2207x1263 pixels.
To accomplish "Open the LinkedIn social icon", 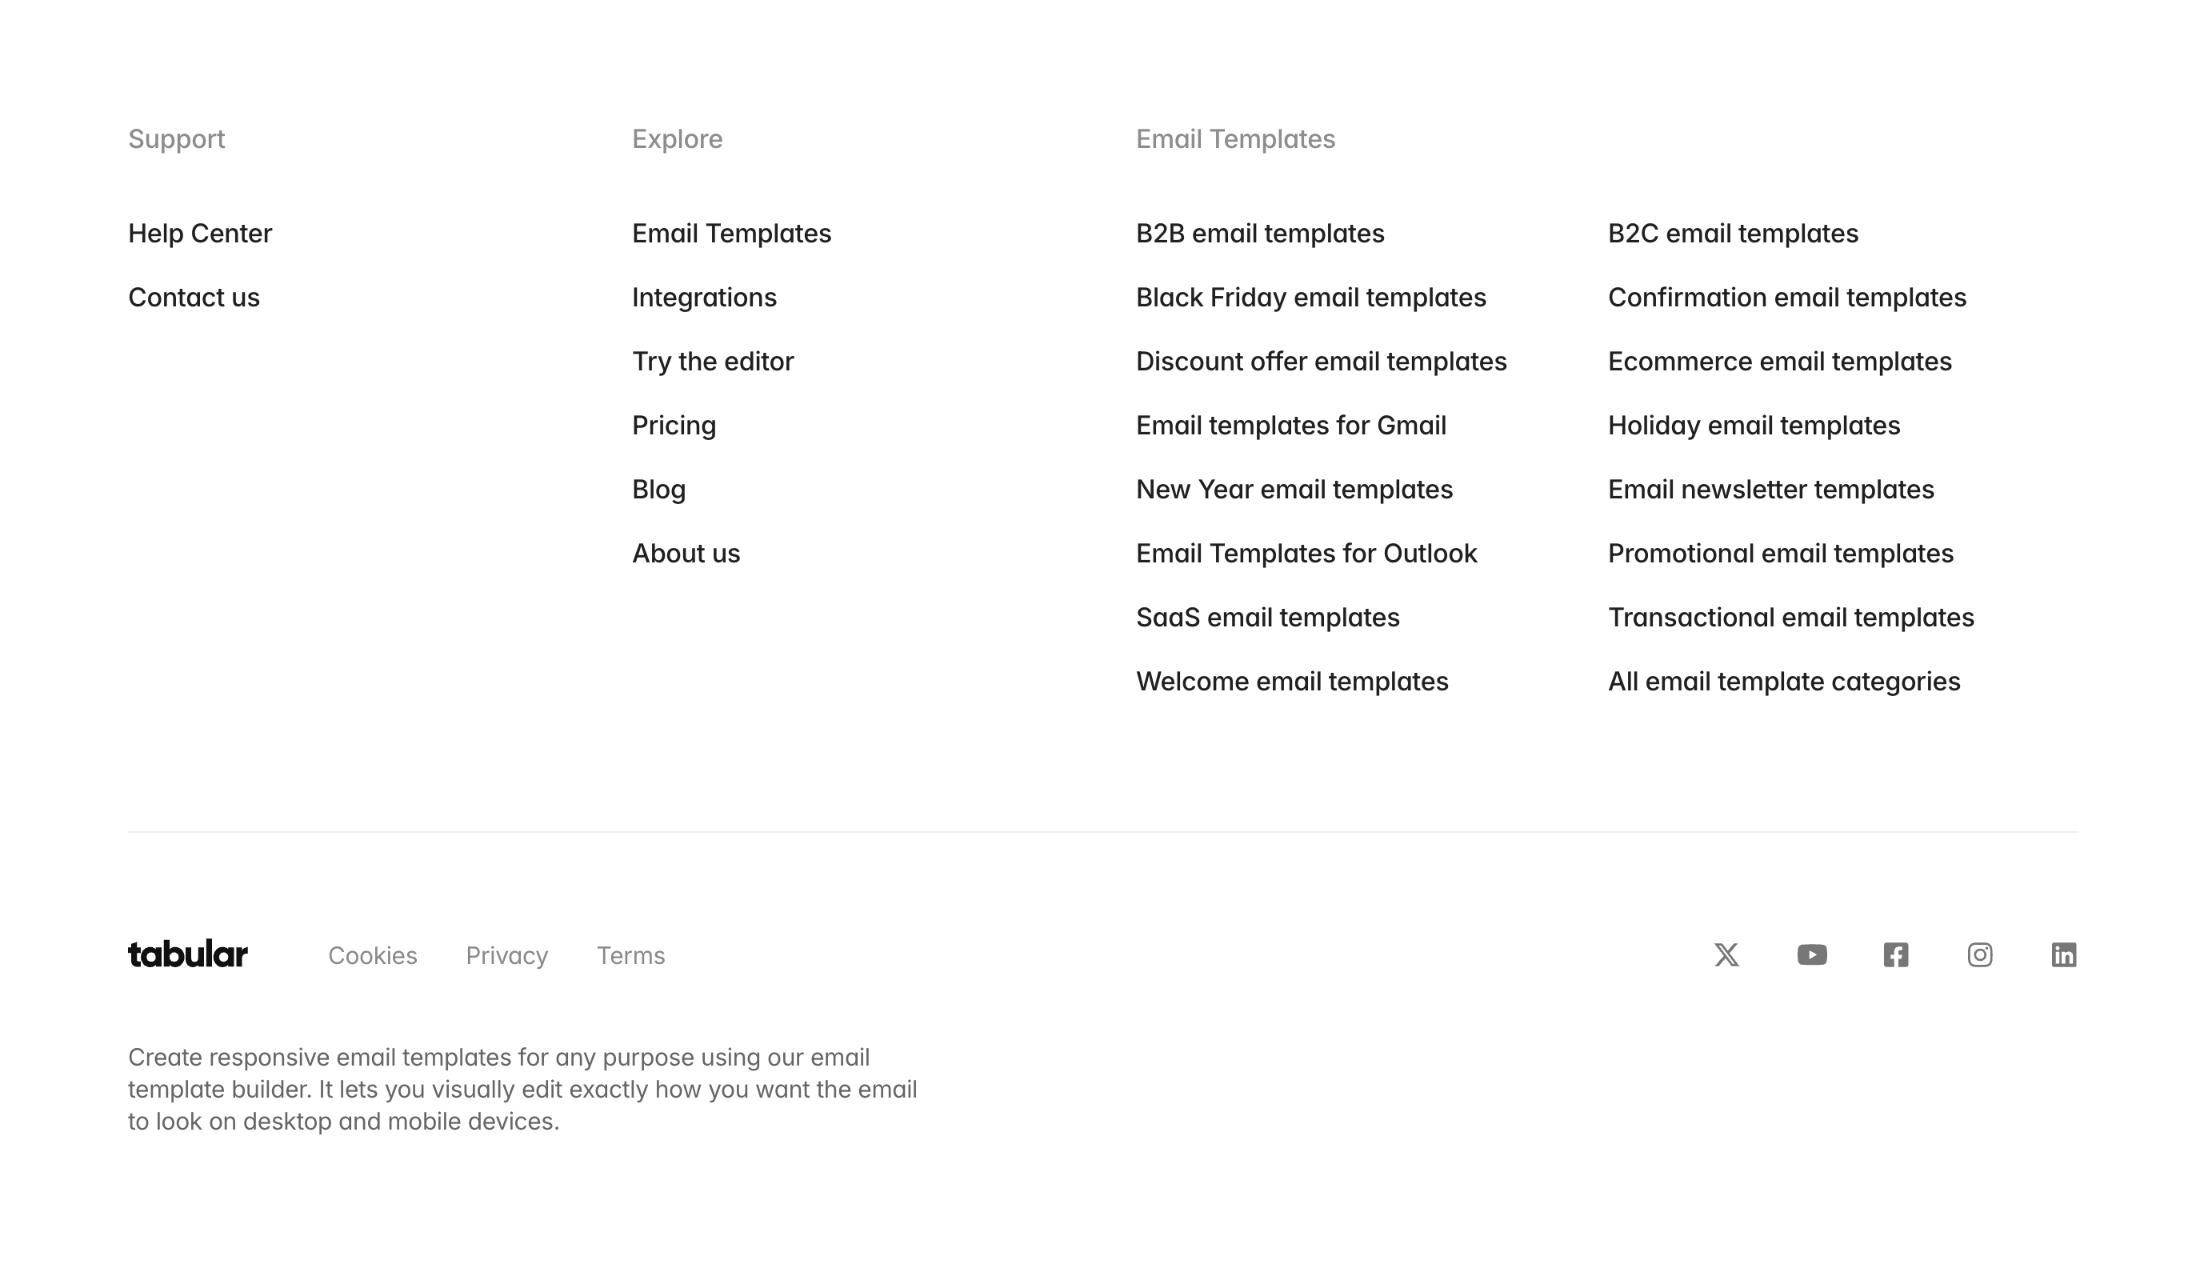I will point(2063,955).
